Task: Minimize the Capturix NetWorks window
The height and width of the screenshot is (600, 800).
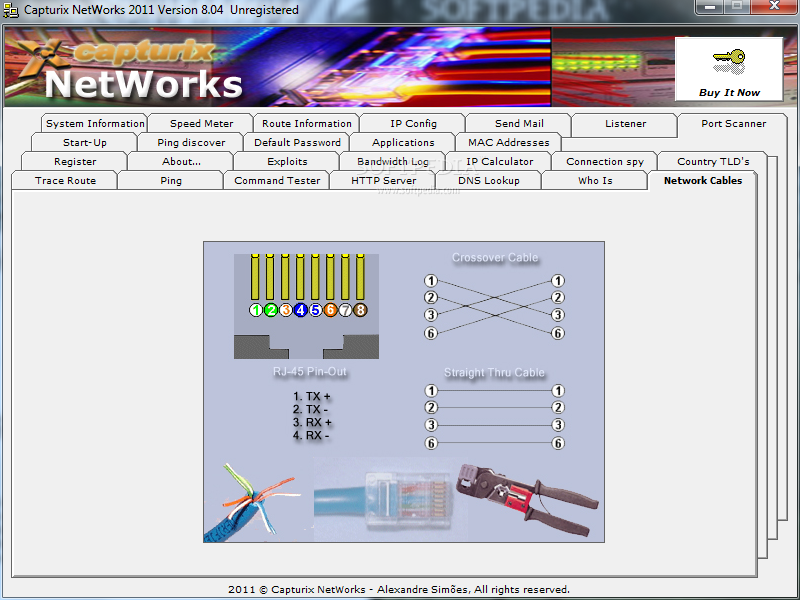Action: click(710, 7)
